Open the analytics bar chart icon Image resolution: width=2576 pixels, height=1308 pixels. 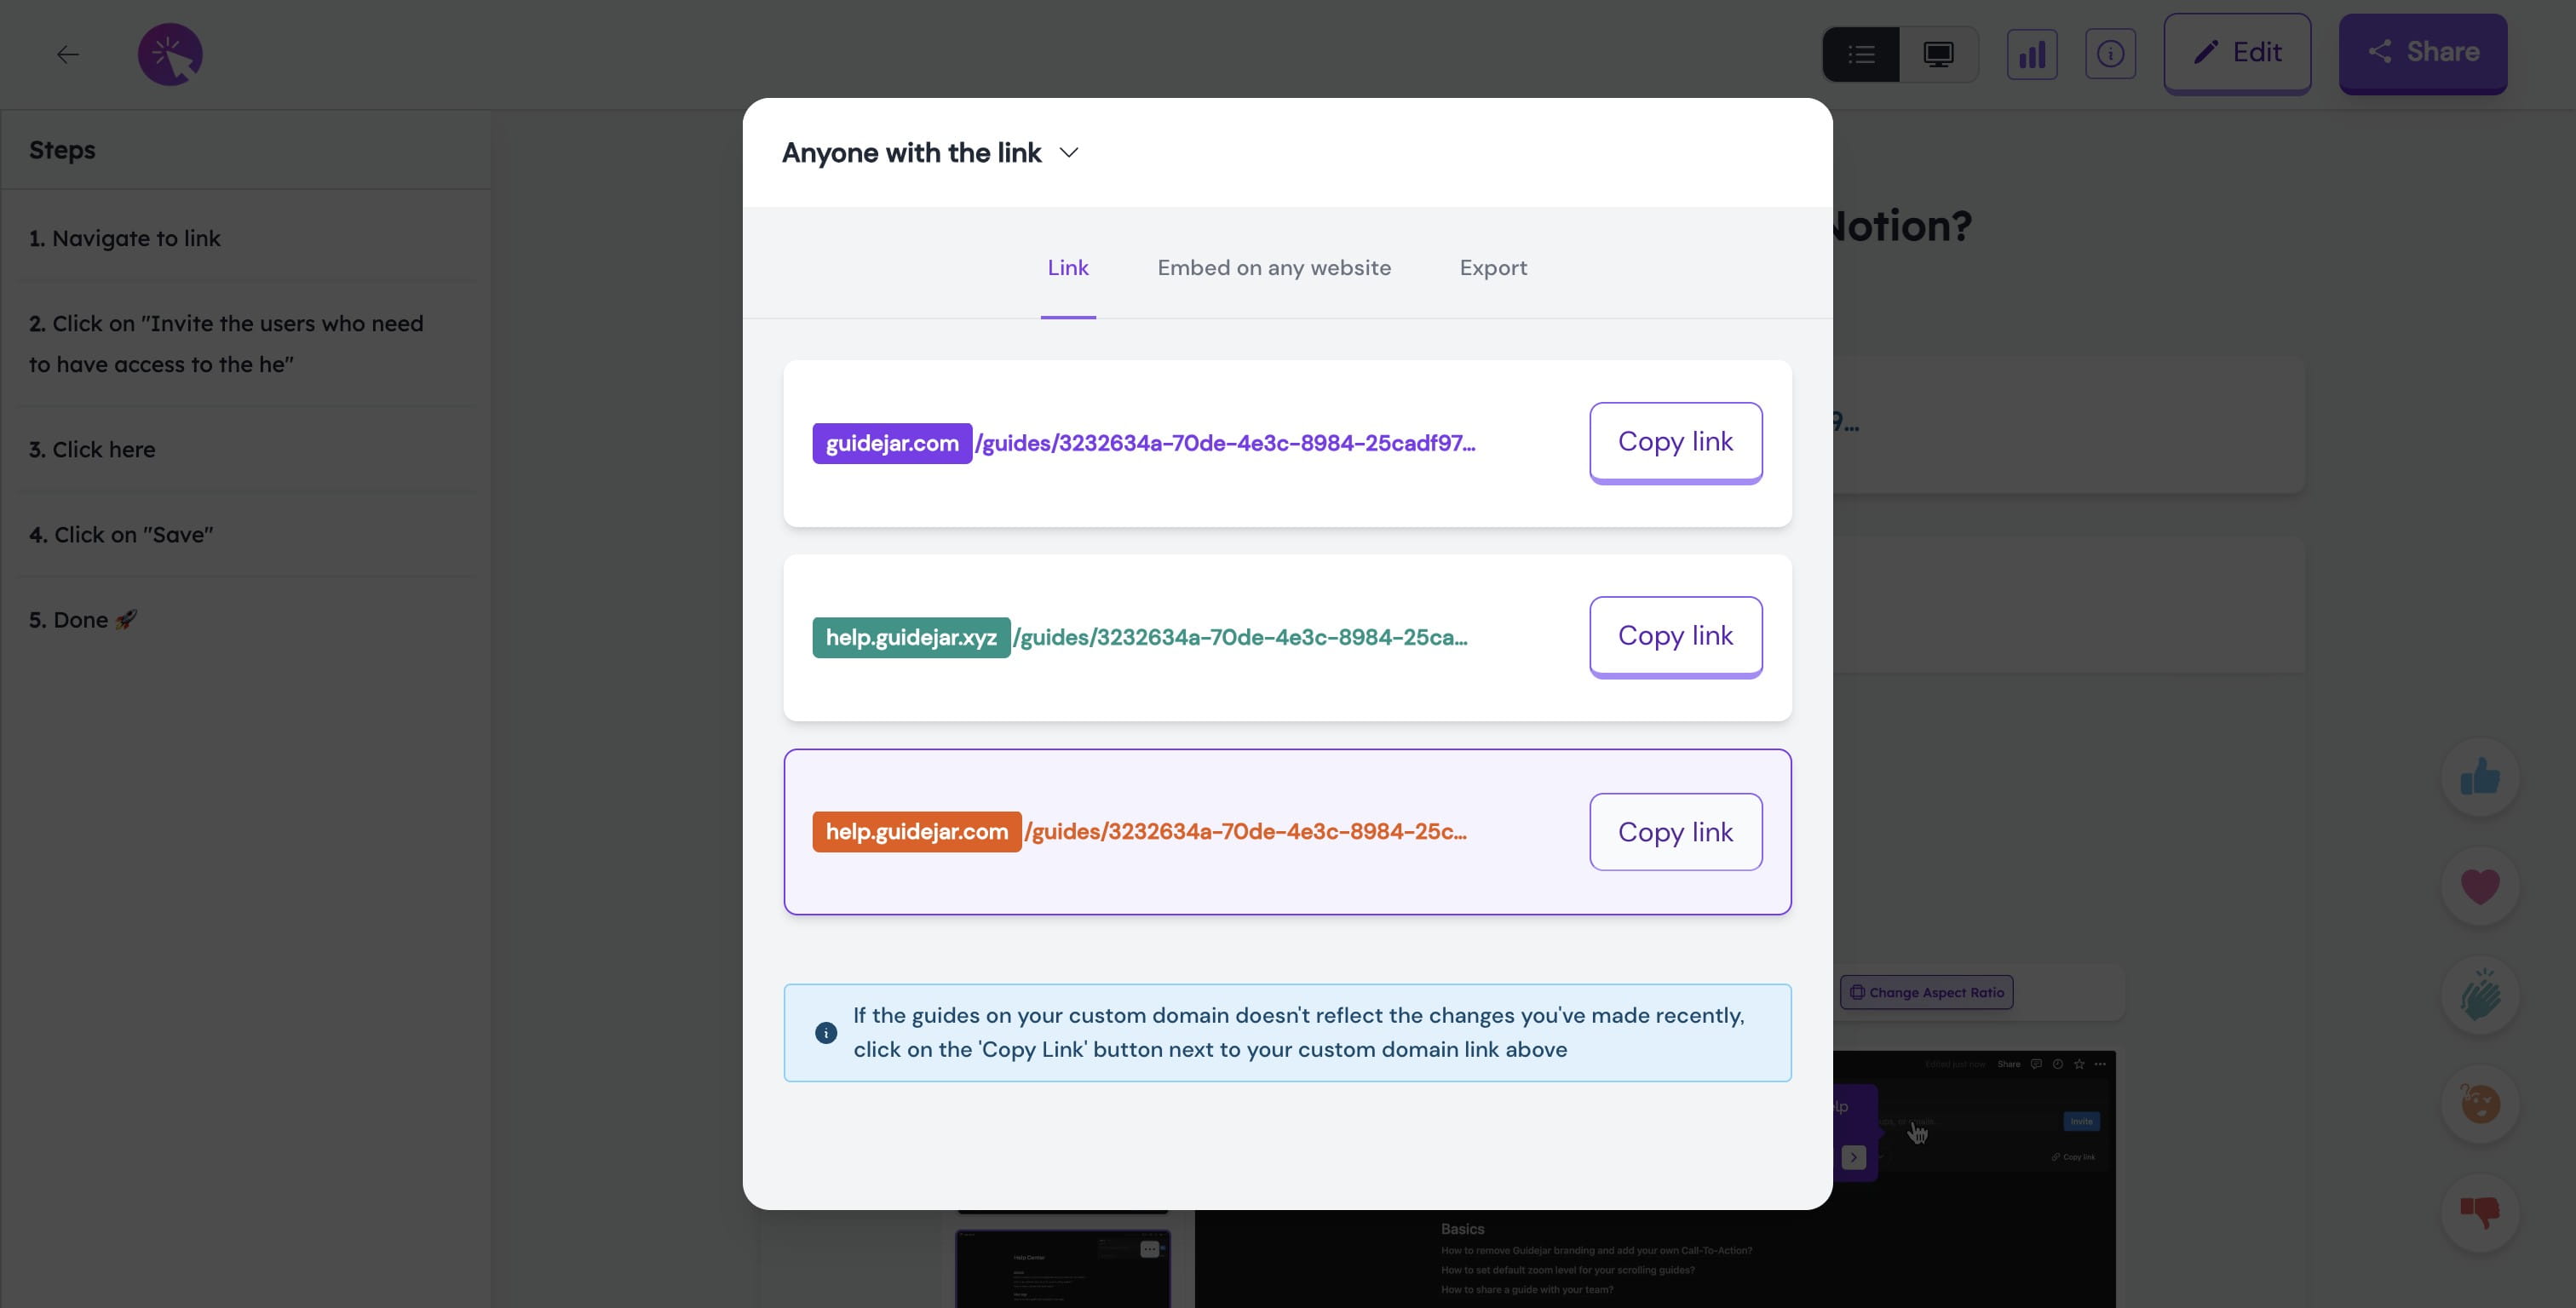(x=2032, y=54)
